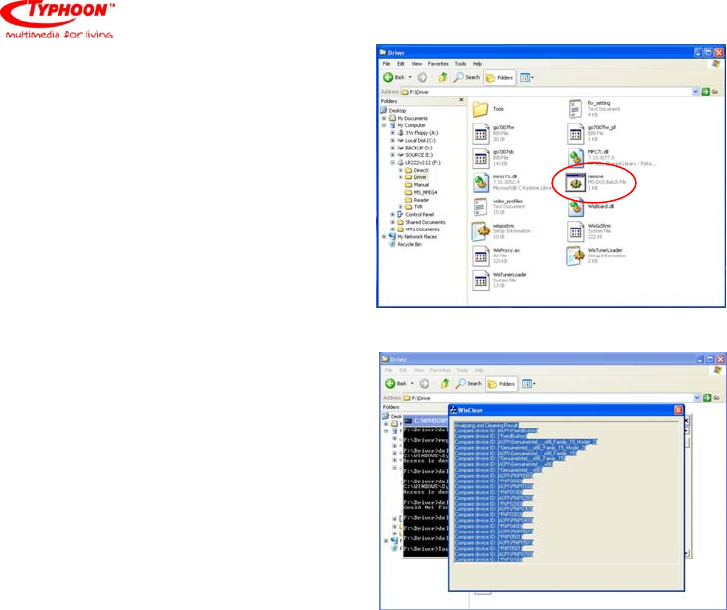Expand SOURCE (E:) node
The height and width of the screenshot is (610, 727).
click(392, 155)
